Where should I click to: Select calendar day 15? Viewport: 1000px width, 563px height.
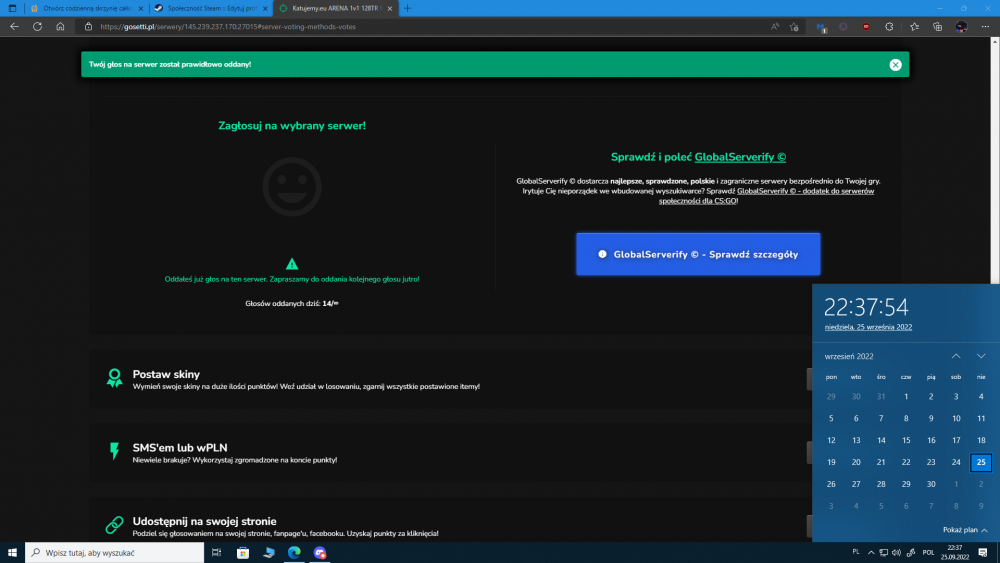(906, 440)
